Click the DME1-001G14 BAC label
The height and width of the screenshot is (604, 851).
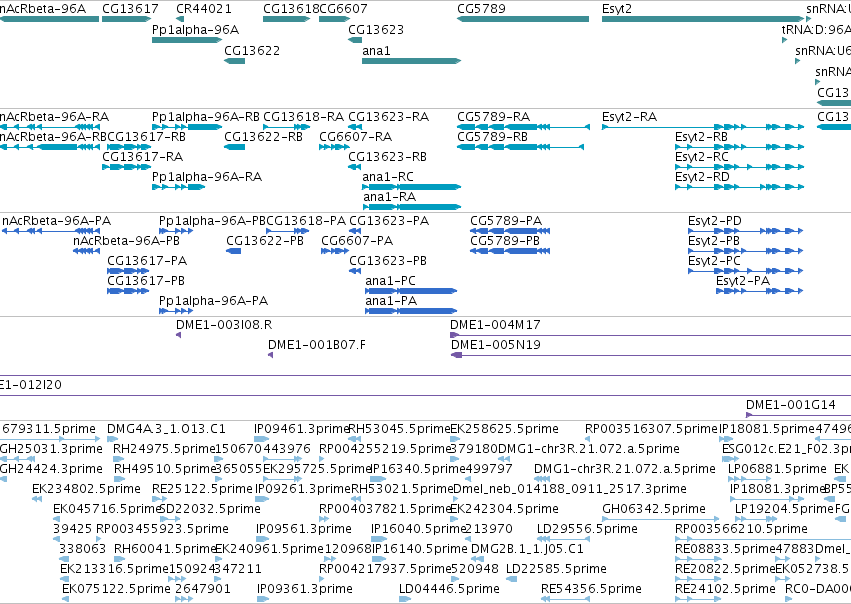pyautogui.click(x=791, y=405)
